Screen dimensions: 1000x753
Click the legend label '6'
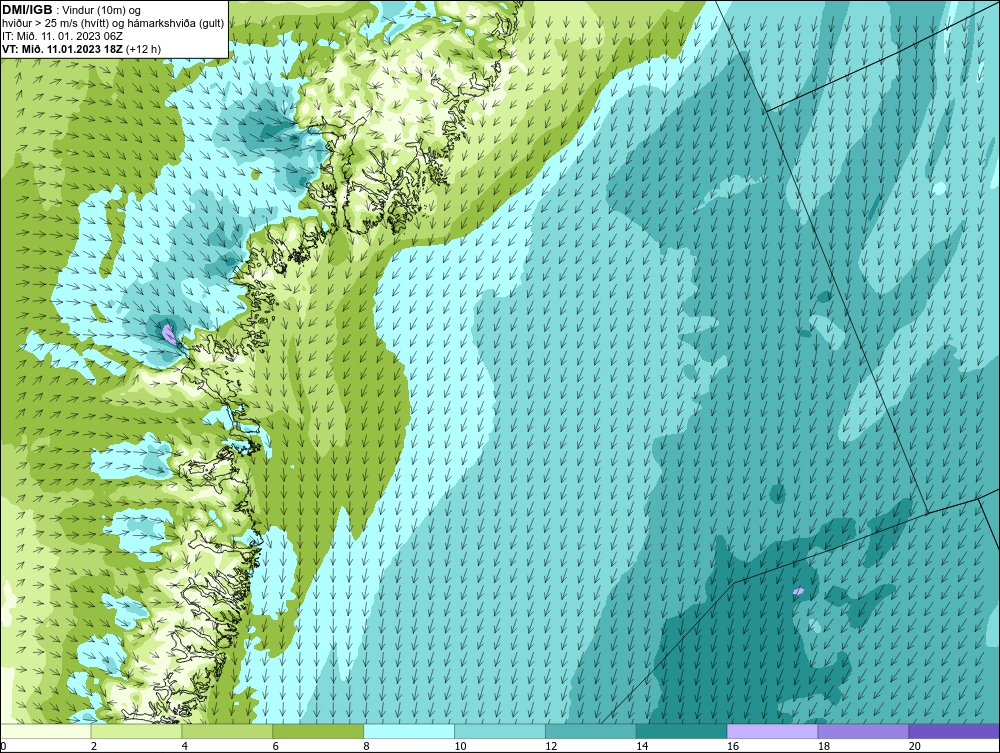point(276,746)
